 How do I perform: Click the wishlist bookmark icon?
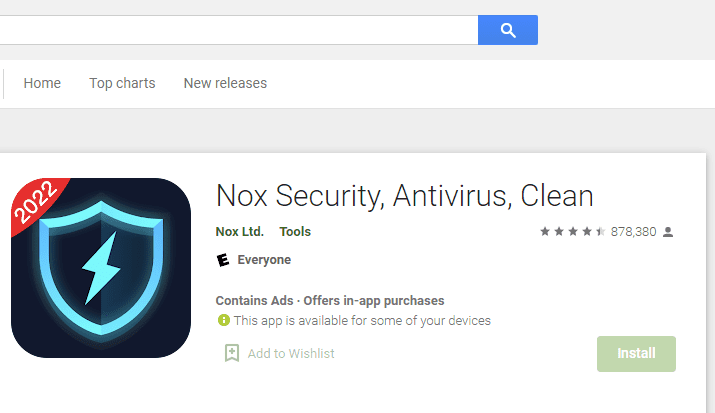point(232,353)
